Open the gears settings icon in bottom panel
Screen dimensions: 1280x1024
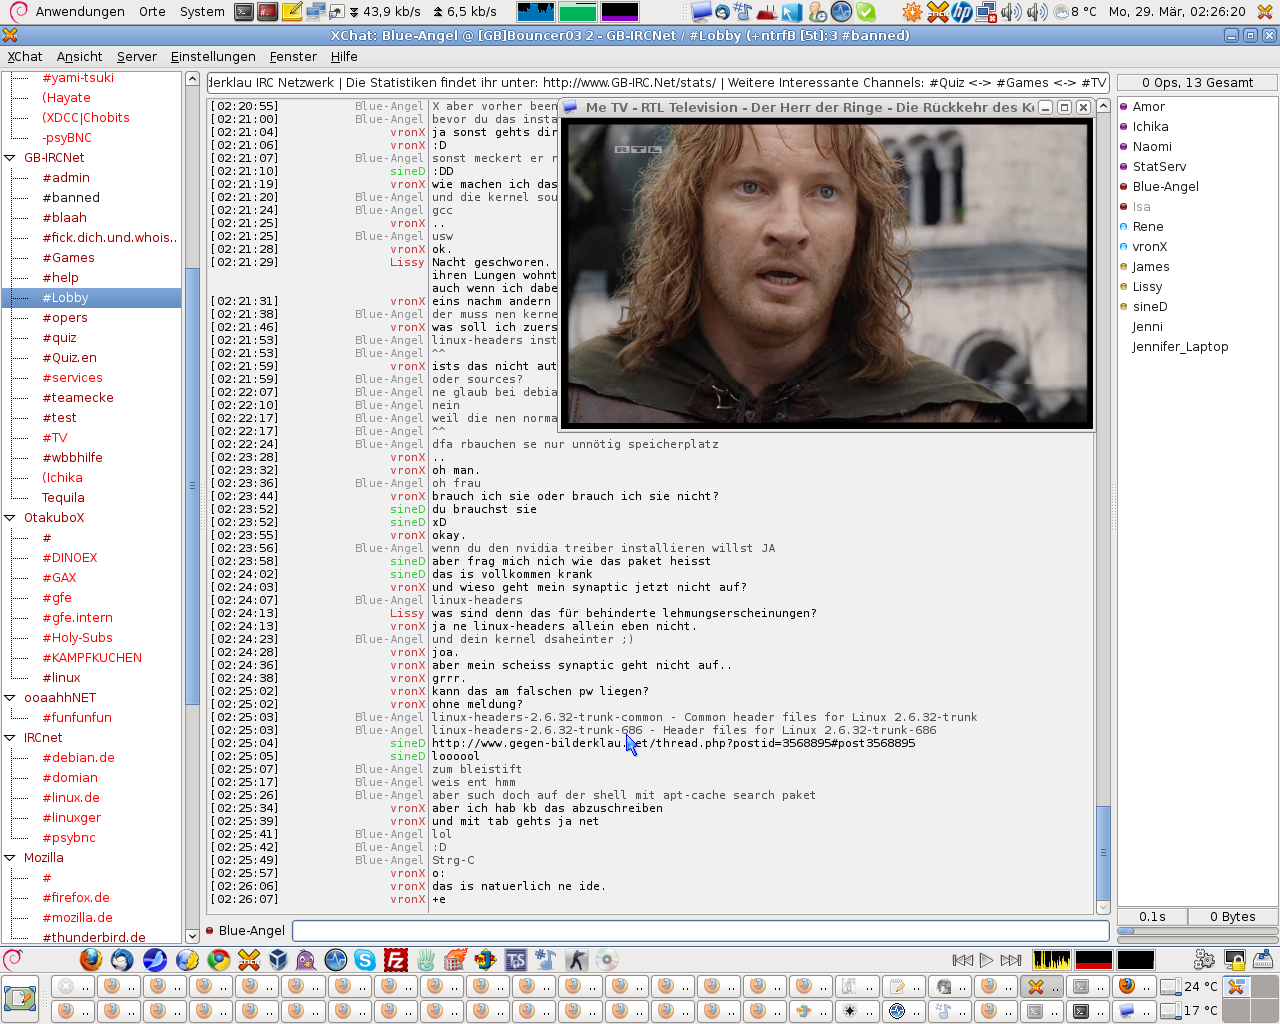pyautogui.click(x=1205, y=960)
